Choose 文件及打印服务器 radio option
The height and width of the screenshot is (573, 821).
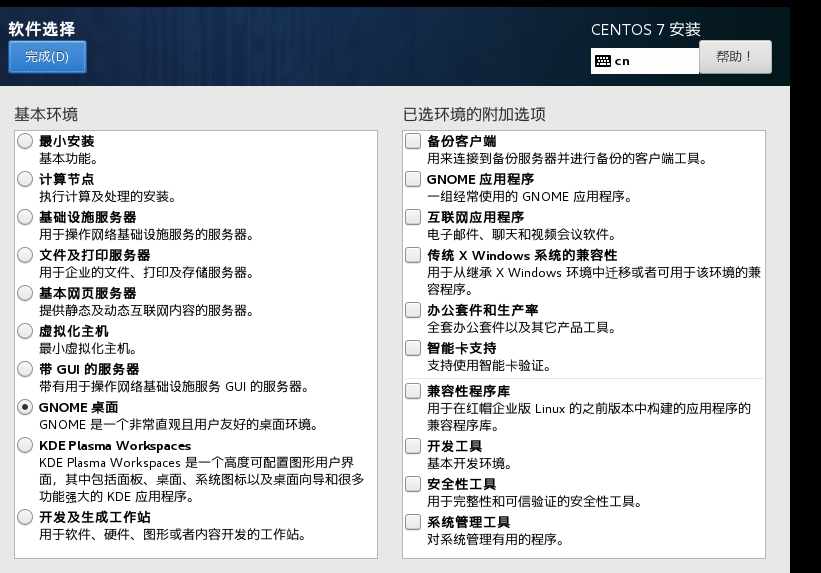(25, 255)
